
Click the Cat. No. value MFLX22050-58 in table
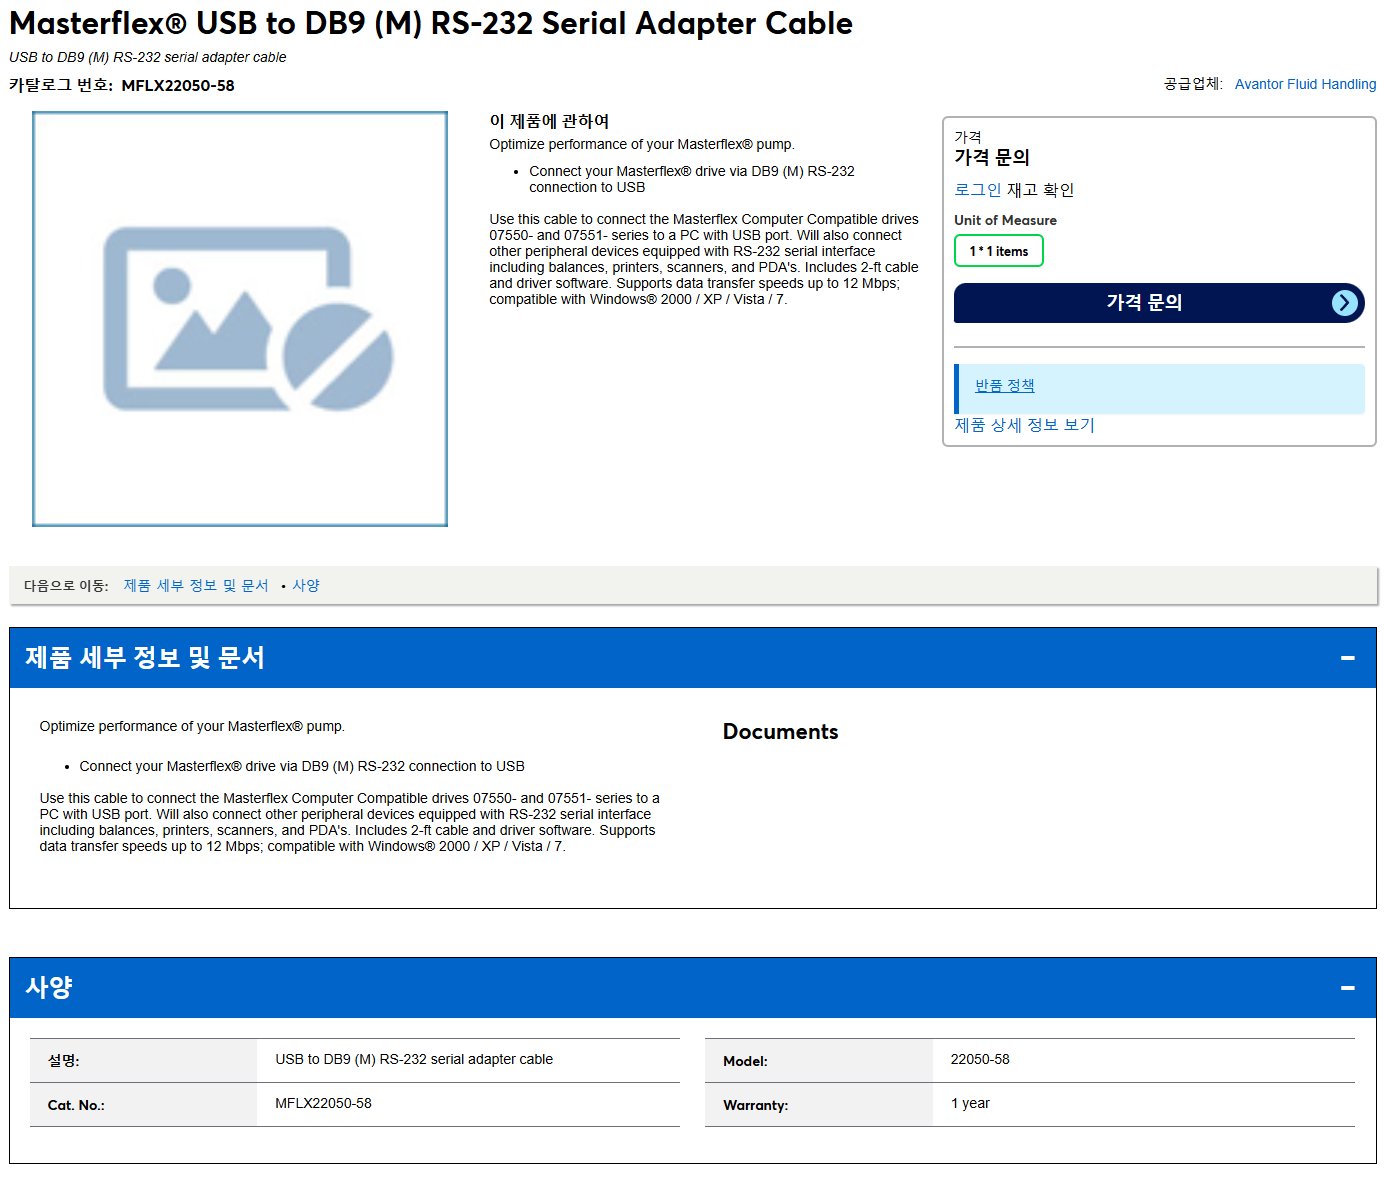pyautogui.click(x=323, y=1103)
